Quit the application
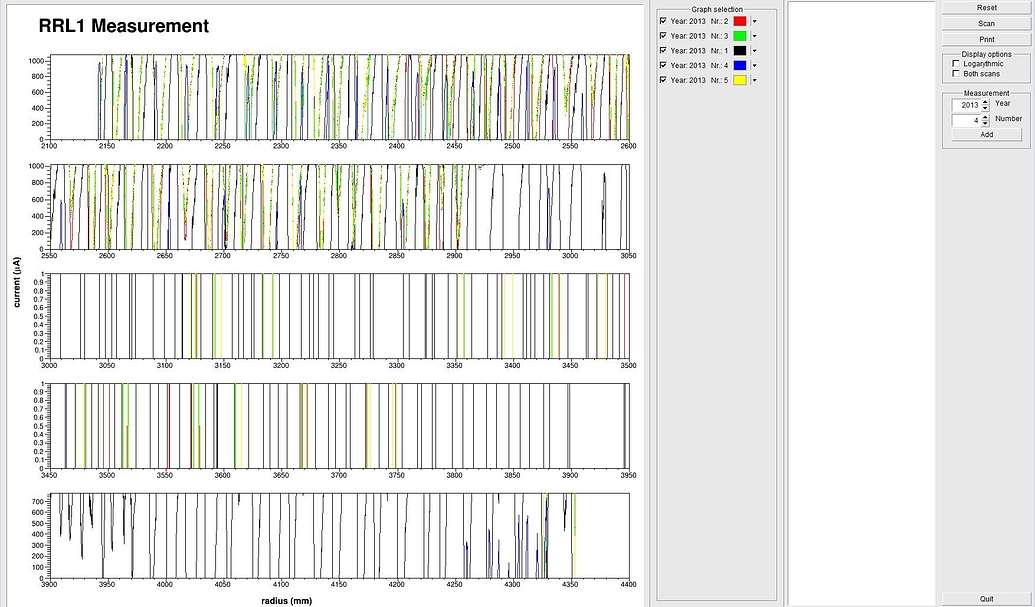This screenshot has width=1035, height=607. pyautogui.click(x=987, y=599)
